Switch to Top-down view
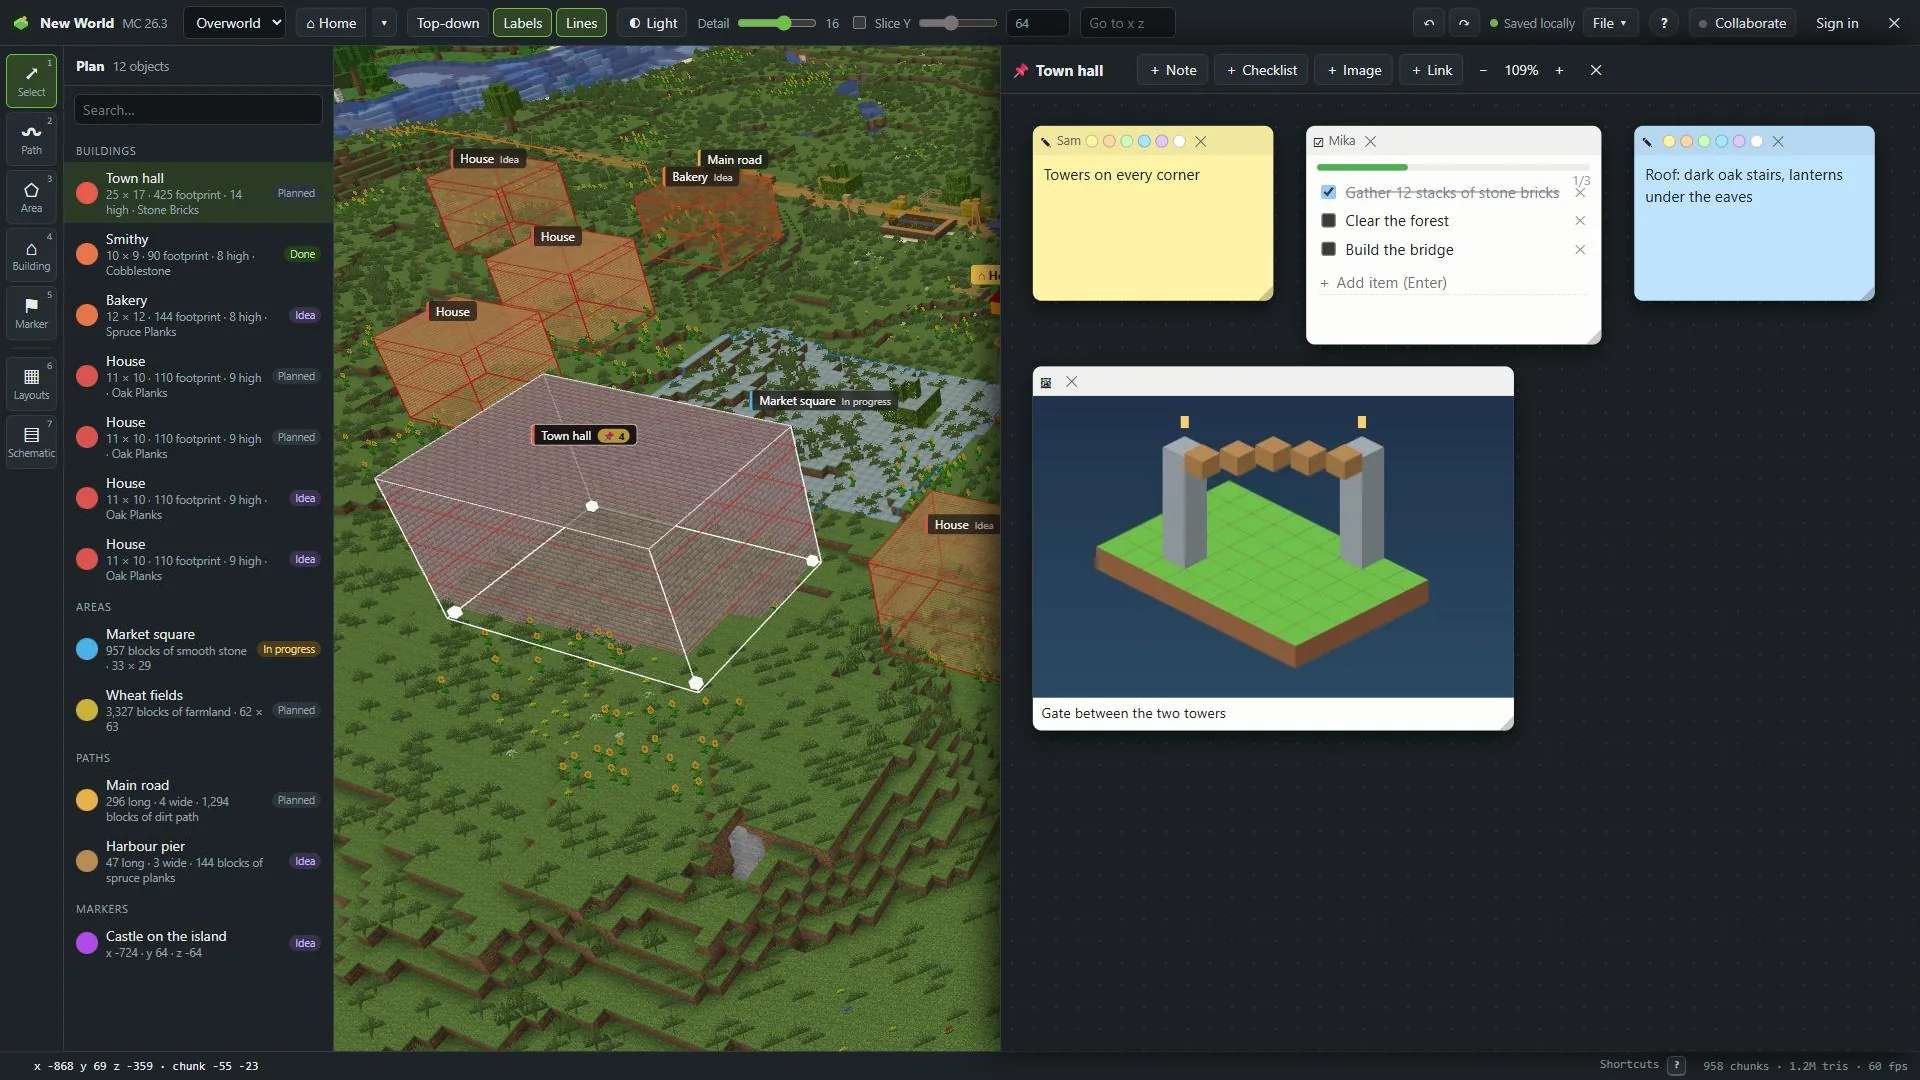The width and height of the screenshot is (1920, 1080). [447, 23]
